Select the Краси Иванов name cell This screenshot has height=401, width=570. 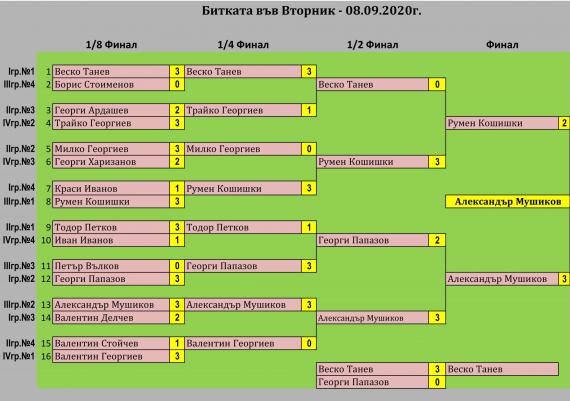[111, 188]
